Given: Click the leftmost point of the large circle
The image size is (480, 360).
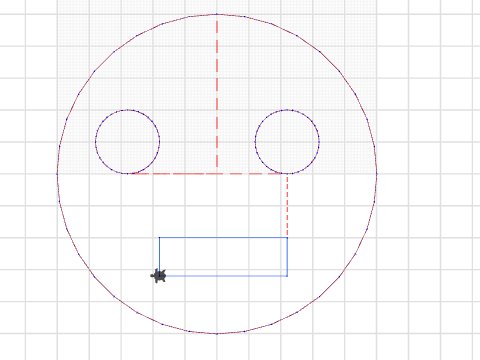Looking at the screenshot, I should coord(57,174).
